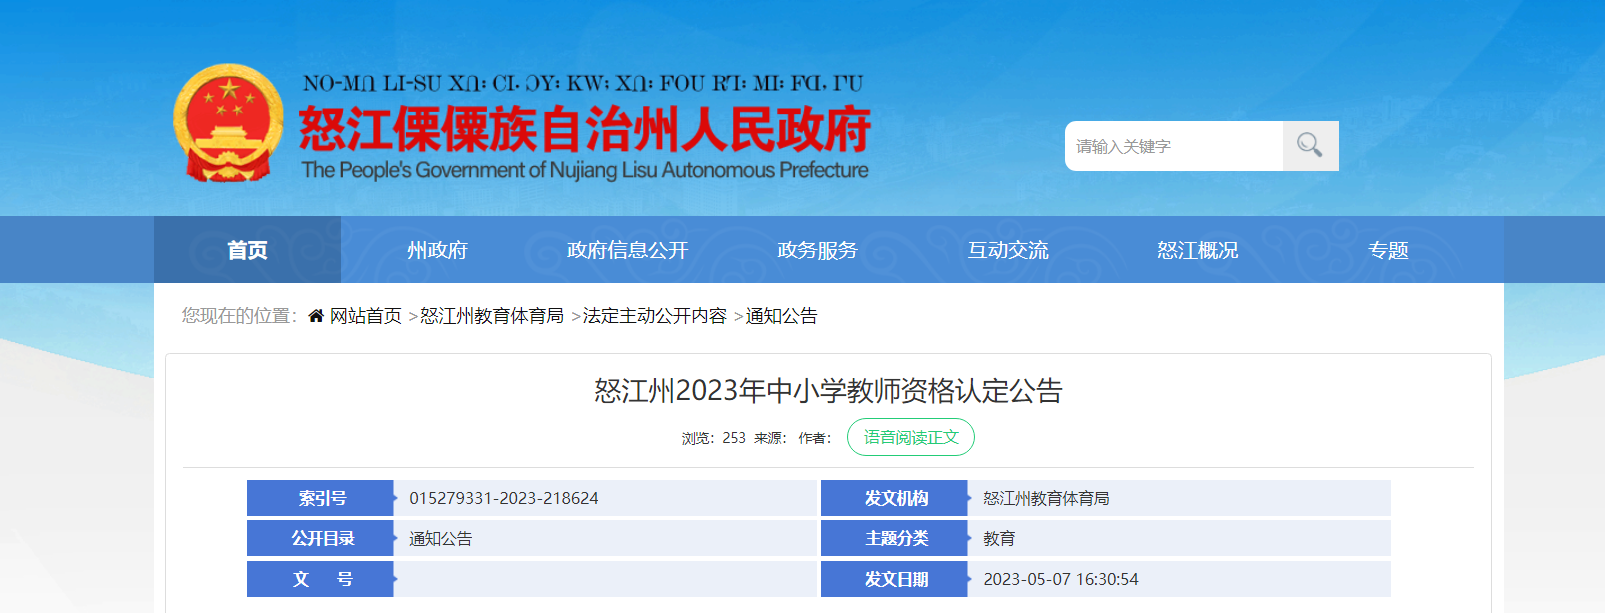The image size is (1605, 613).
Task: Click the 作者 label
Action: click(814, 438)
